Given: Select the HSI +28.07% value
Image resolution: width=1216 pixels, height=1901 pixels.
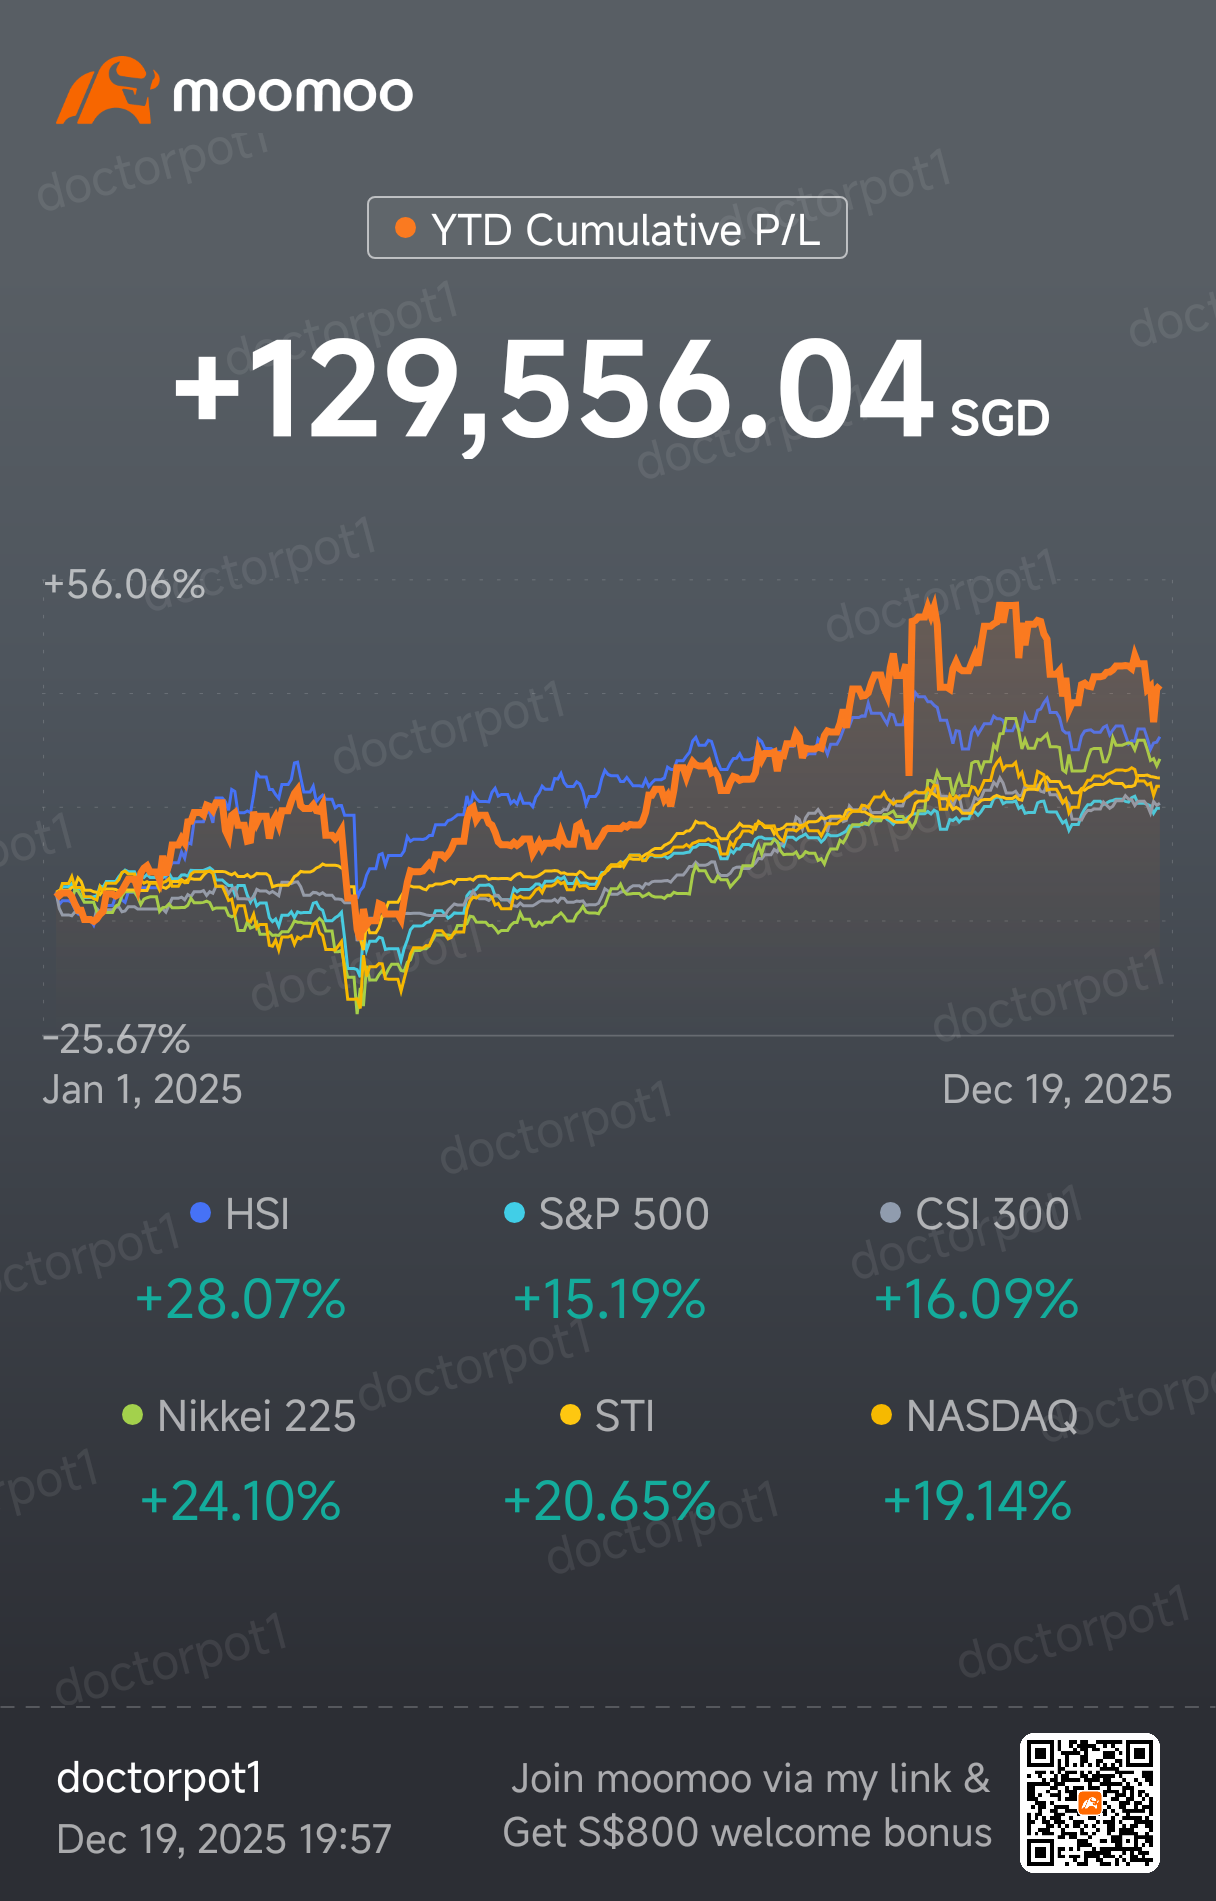Looking at the screenshot, I should 241,1299.
